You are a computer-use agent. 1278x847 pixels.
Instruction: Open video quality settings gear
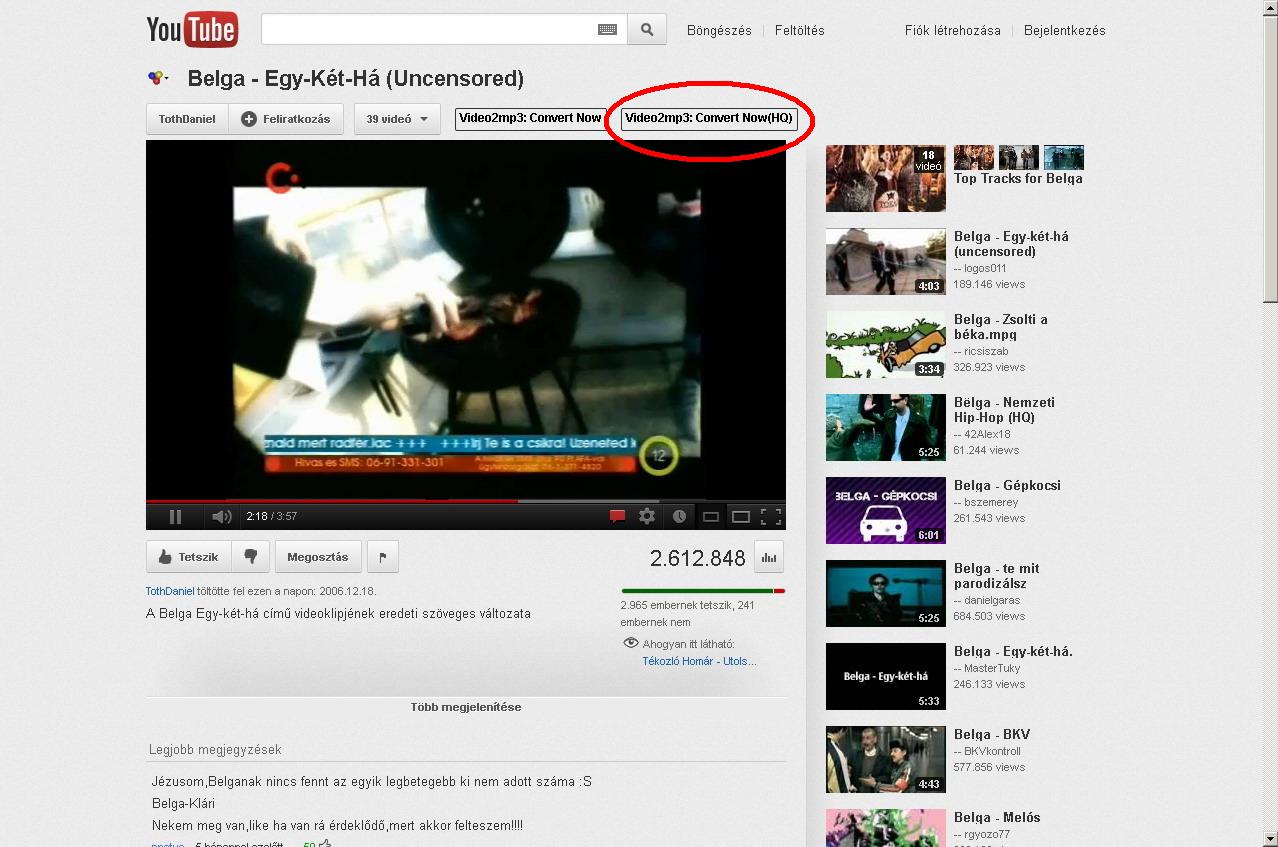tap(648, 516)
